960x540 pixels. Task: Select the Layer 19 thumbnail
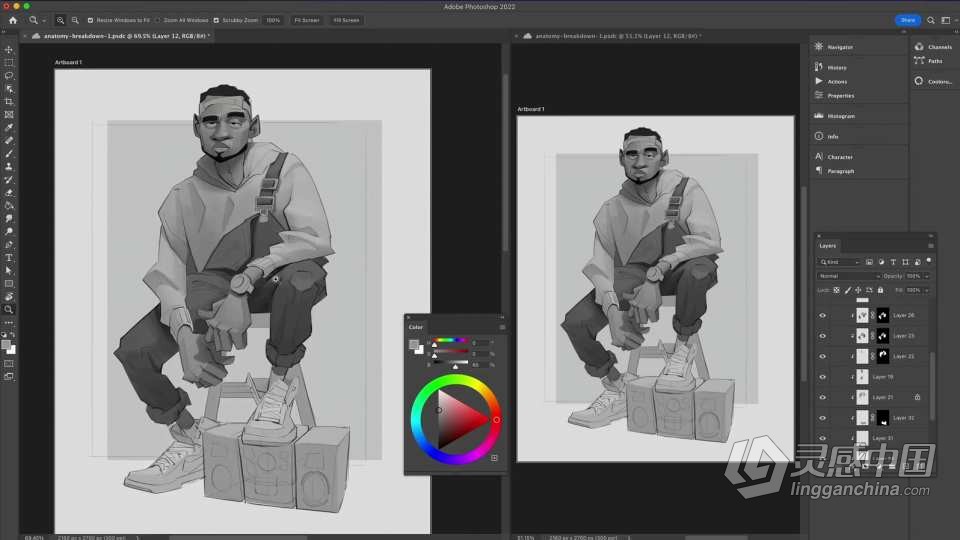click(x=862, y=377)
